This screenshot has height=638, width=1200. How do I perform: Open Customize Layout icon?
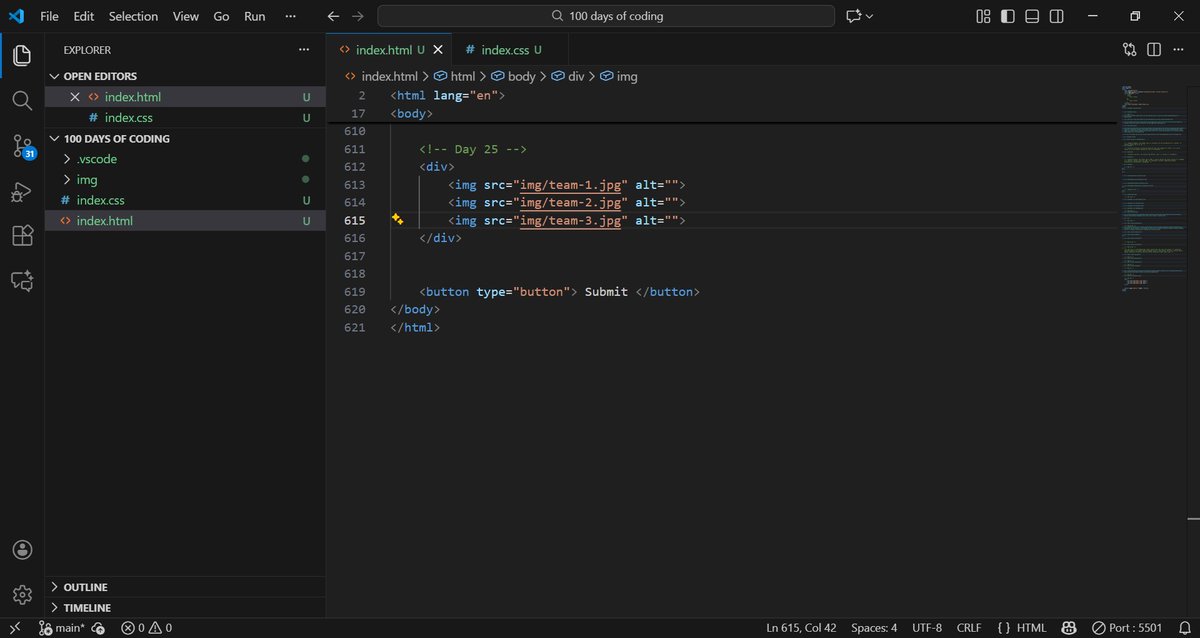[983, 16]
